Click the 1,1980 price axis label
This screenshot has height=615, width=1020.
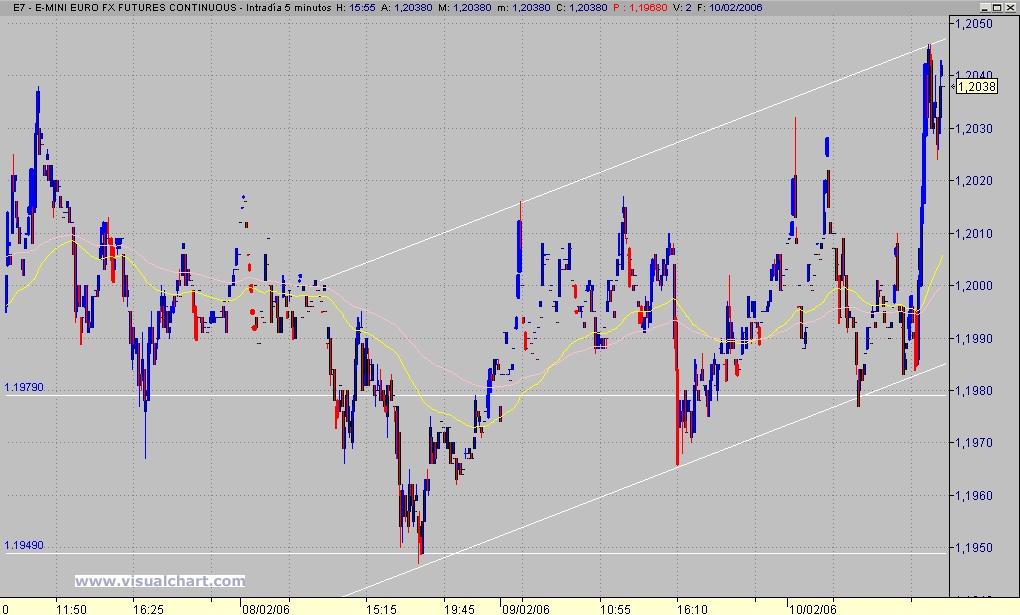974,390
